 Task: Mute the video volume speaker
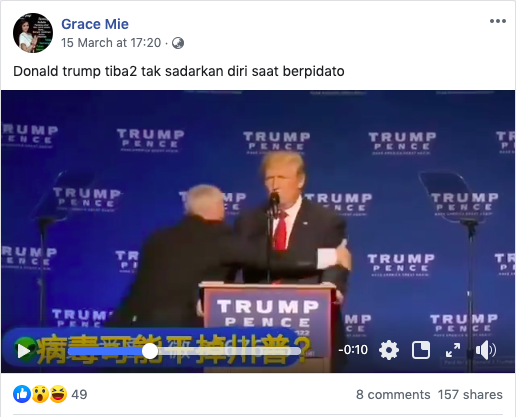tap(486, 350)
